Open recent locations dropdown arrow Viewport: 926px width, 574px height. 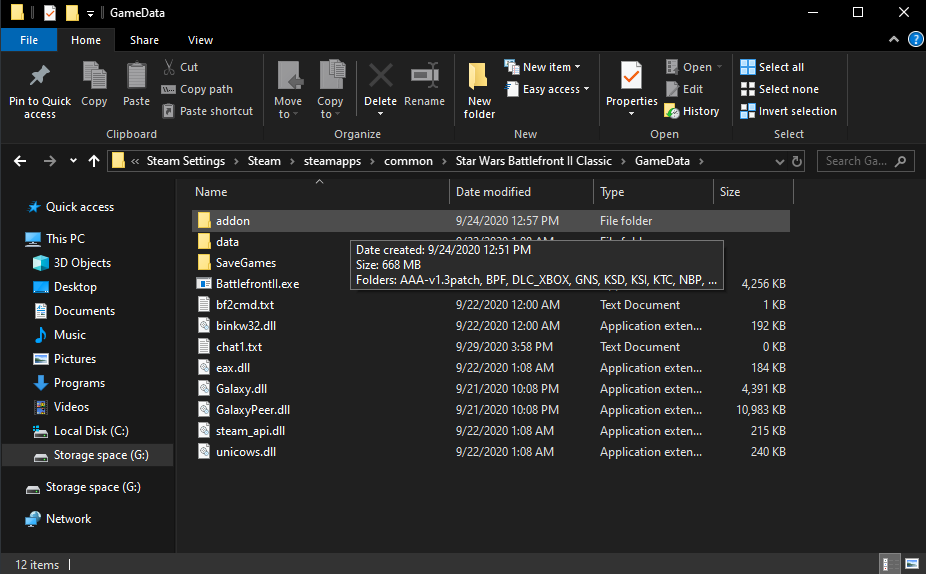[x=73, y=161]
